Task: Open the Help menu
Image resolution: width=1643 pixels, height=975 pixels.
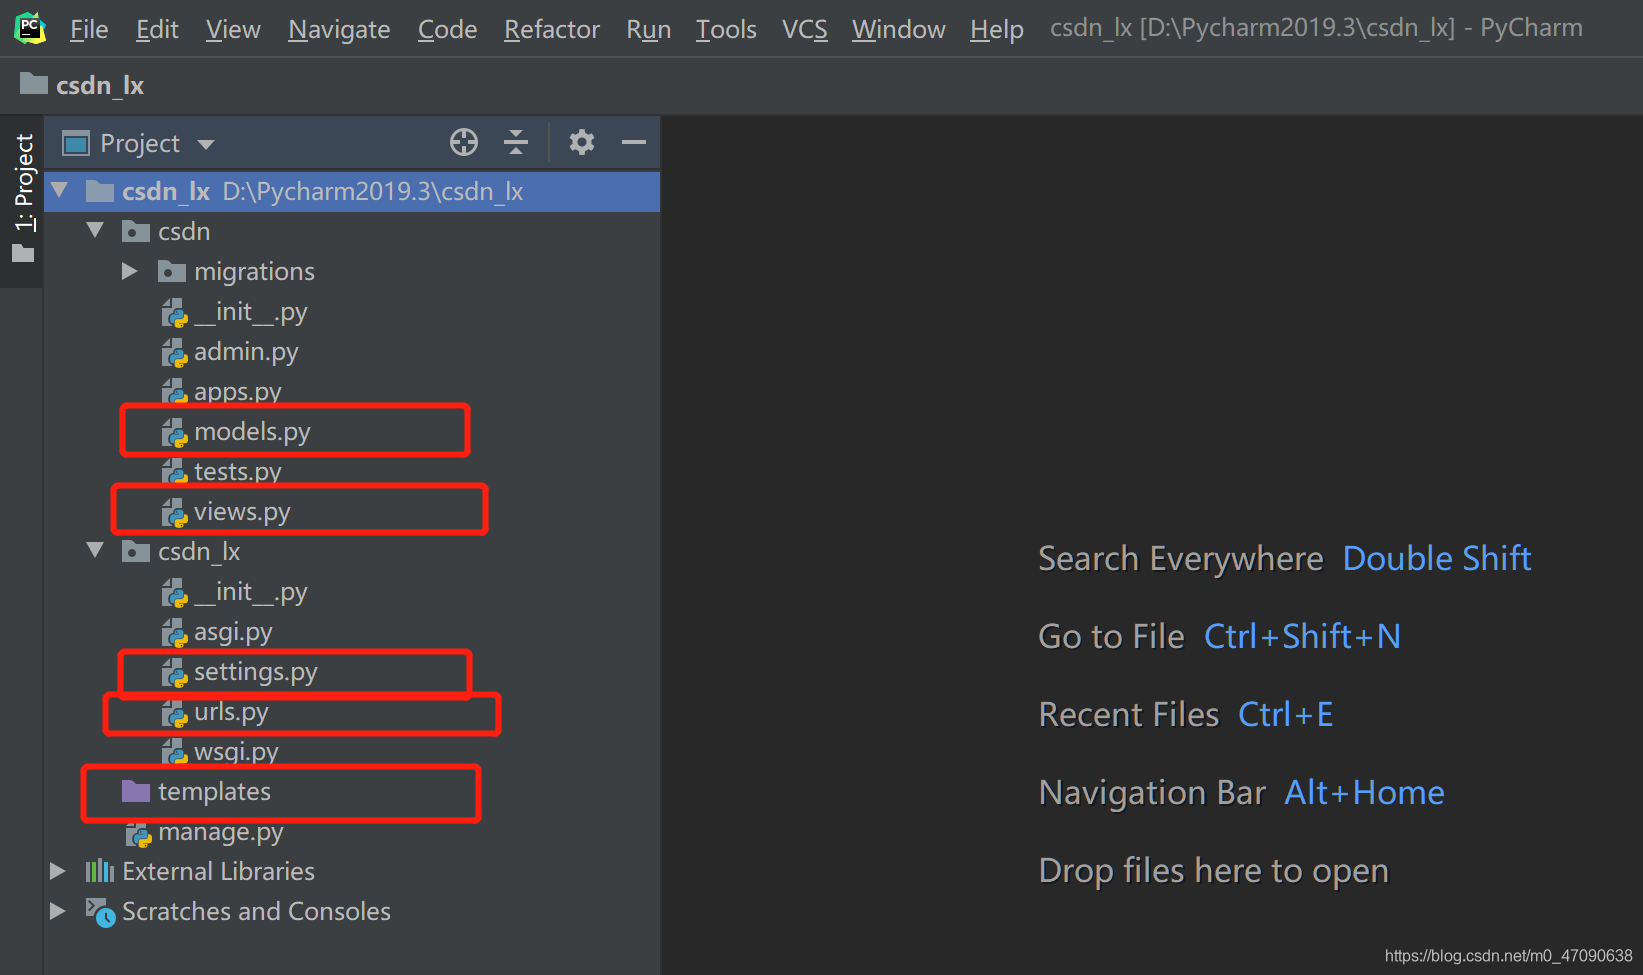Action: (997, 29)
